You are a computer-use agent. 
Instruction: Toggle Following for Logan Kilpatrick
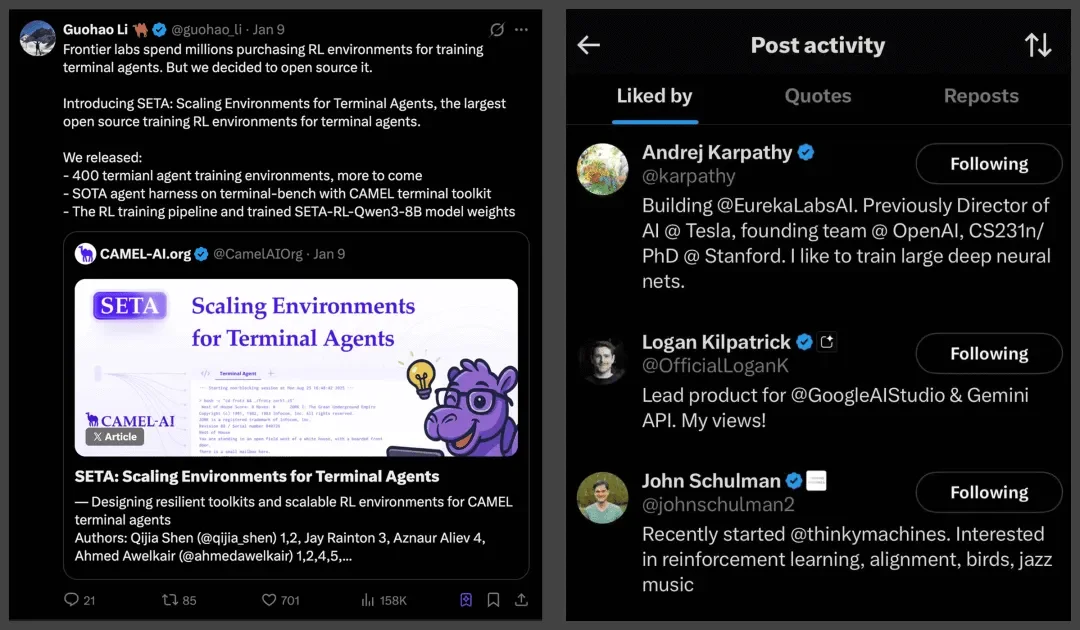pyautogui.click(x=988, y=354)
